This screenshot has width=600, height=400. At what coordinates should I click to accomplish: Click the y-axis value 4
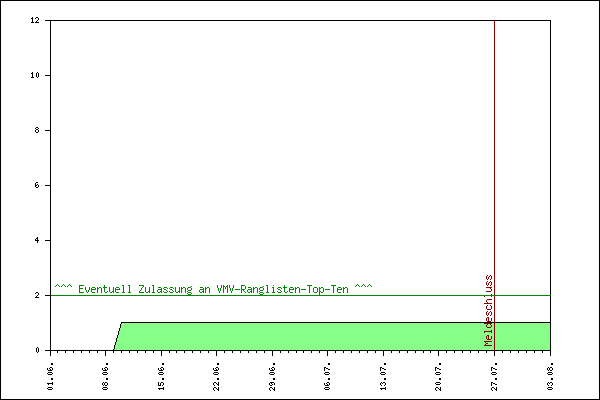(x=37, y=240)
